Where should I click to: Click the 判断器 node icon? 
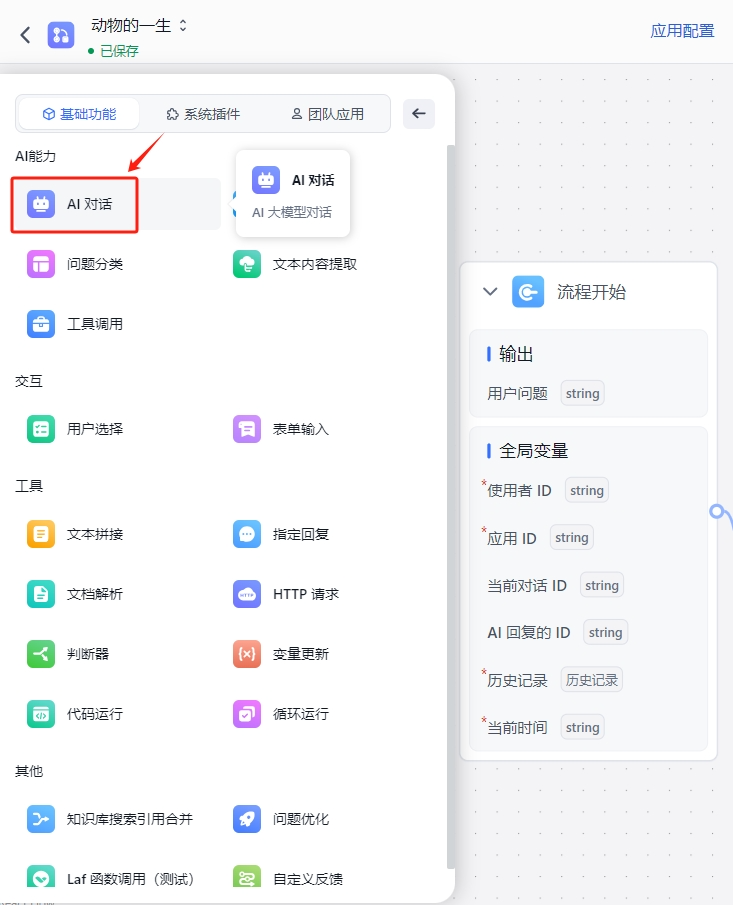click(x=41, y=655)
